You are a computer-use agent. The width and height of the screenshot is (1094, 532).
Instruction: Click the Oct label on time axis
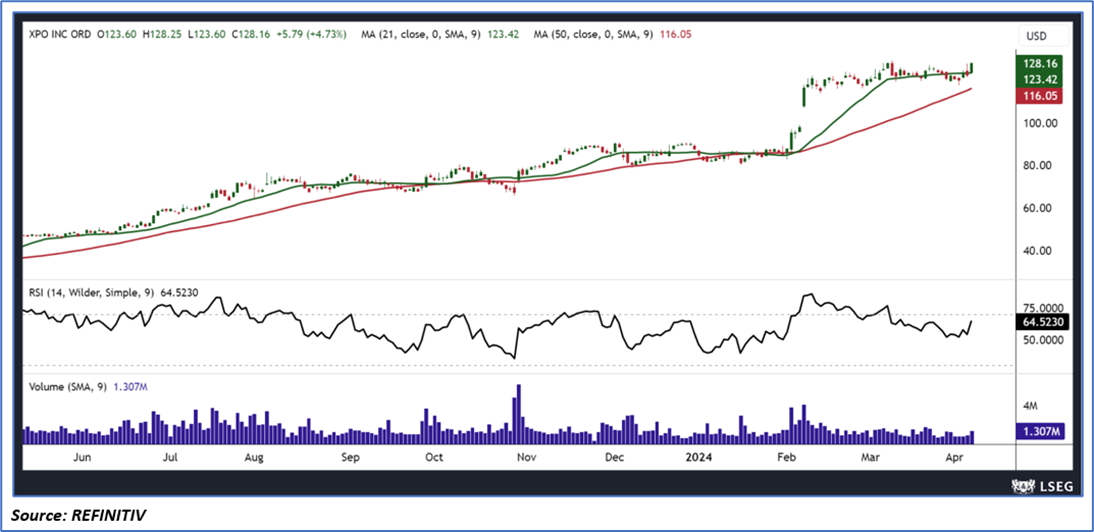coord(434,458)
